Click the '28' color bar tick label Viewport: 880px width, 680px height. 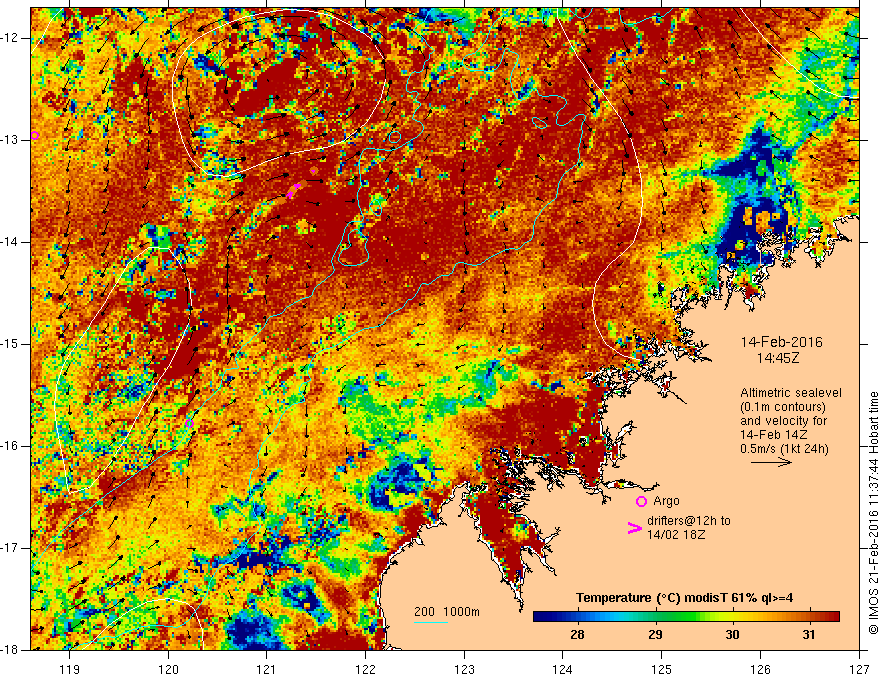[577, 635]
